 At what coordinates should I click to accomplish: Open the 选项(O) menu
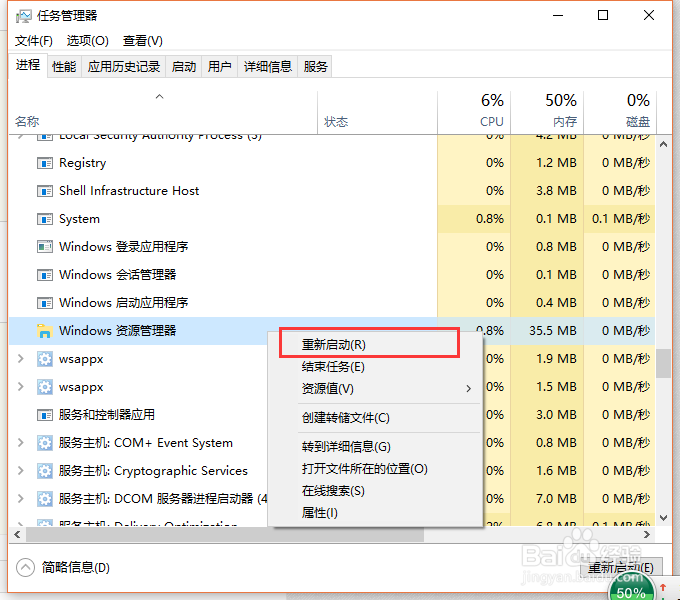point(88,41)
